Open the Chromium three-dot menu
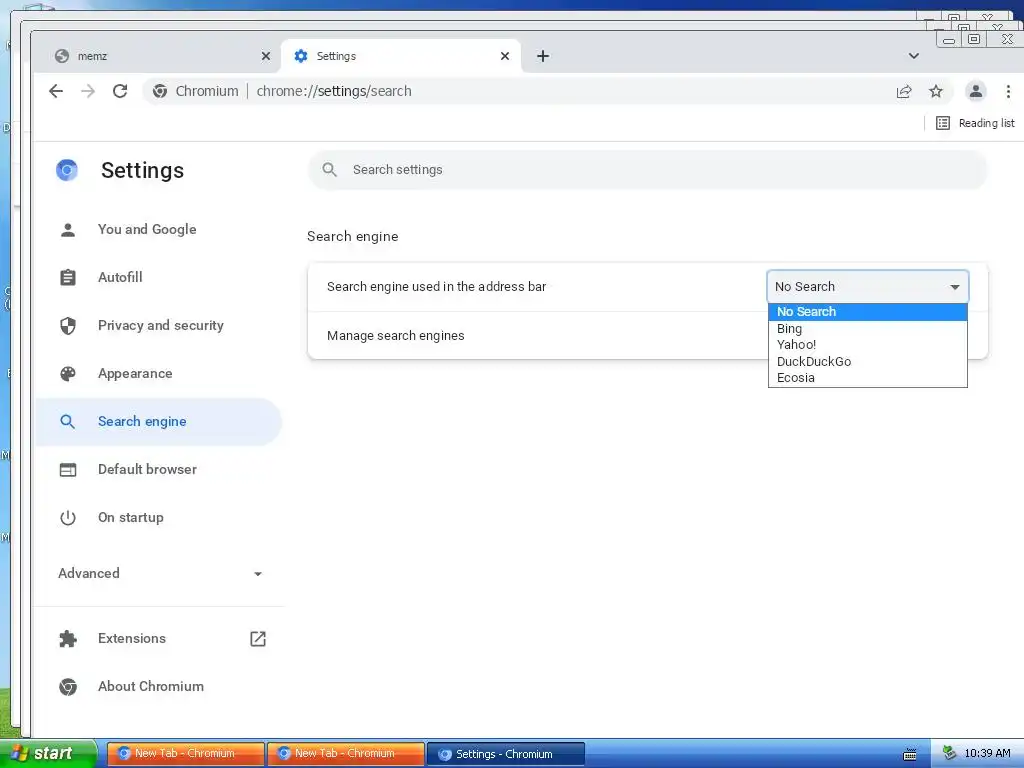This screenshot has width=1024, height=768. (x=1008, y=91)
